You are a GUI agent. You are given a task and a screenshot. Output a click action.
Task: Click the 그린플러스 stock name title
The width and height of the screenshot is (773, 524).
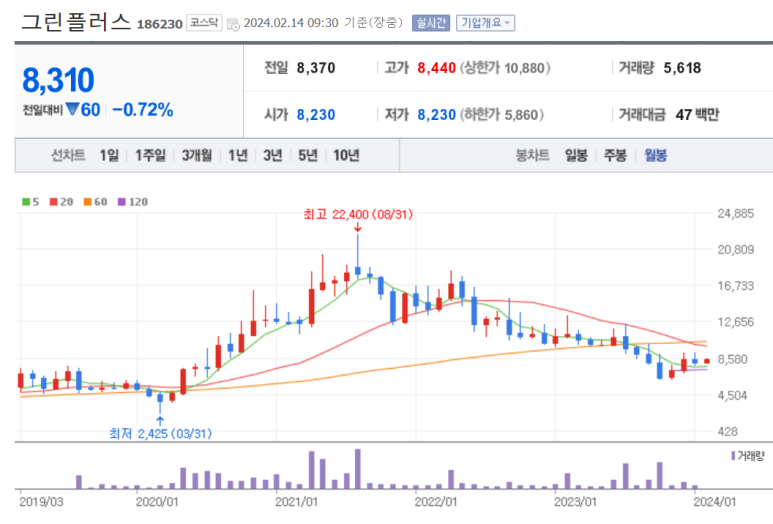click(76, 23)
